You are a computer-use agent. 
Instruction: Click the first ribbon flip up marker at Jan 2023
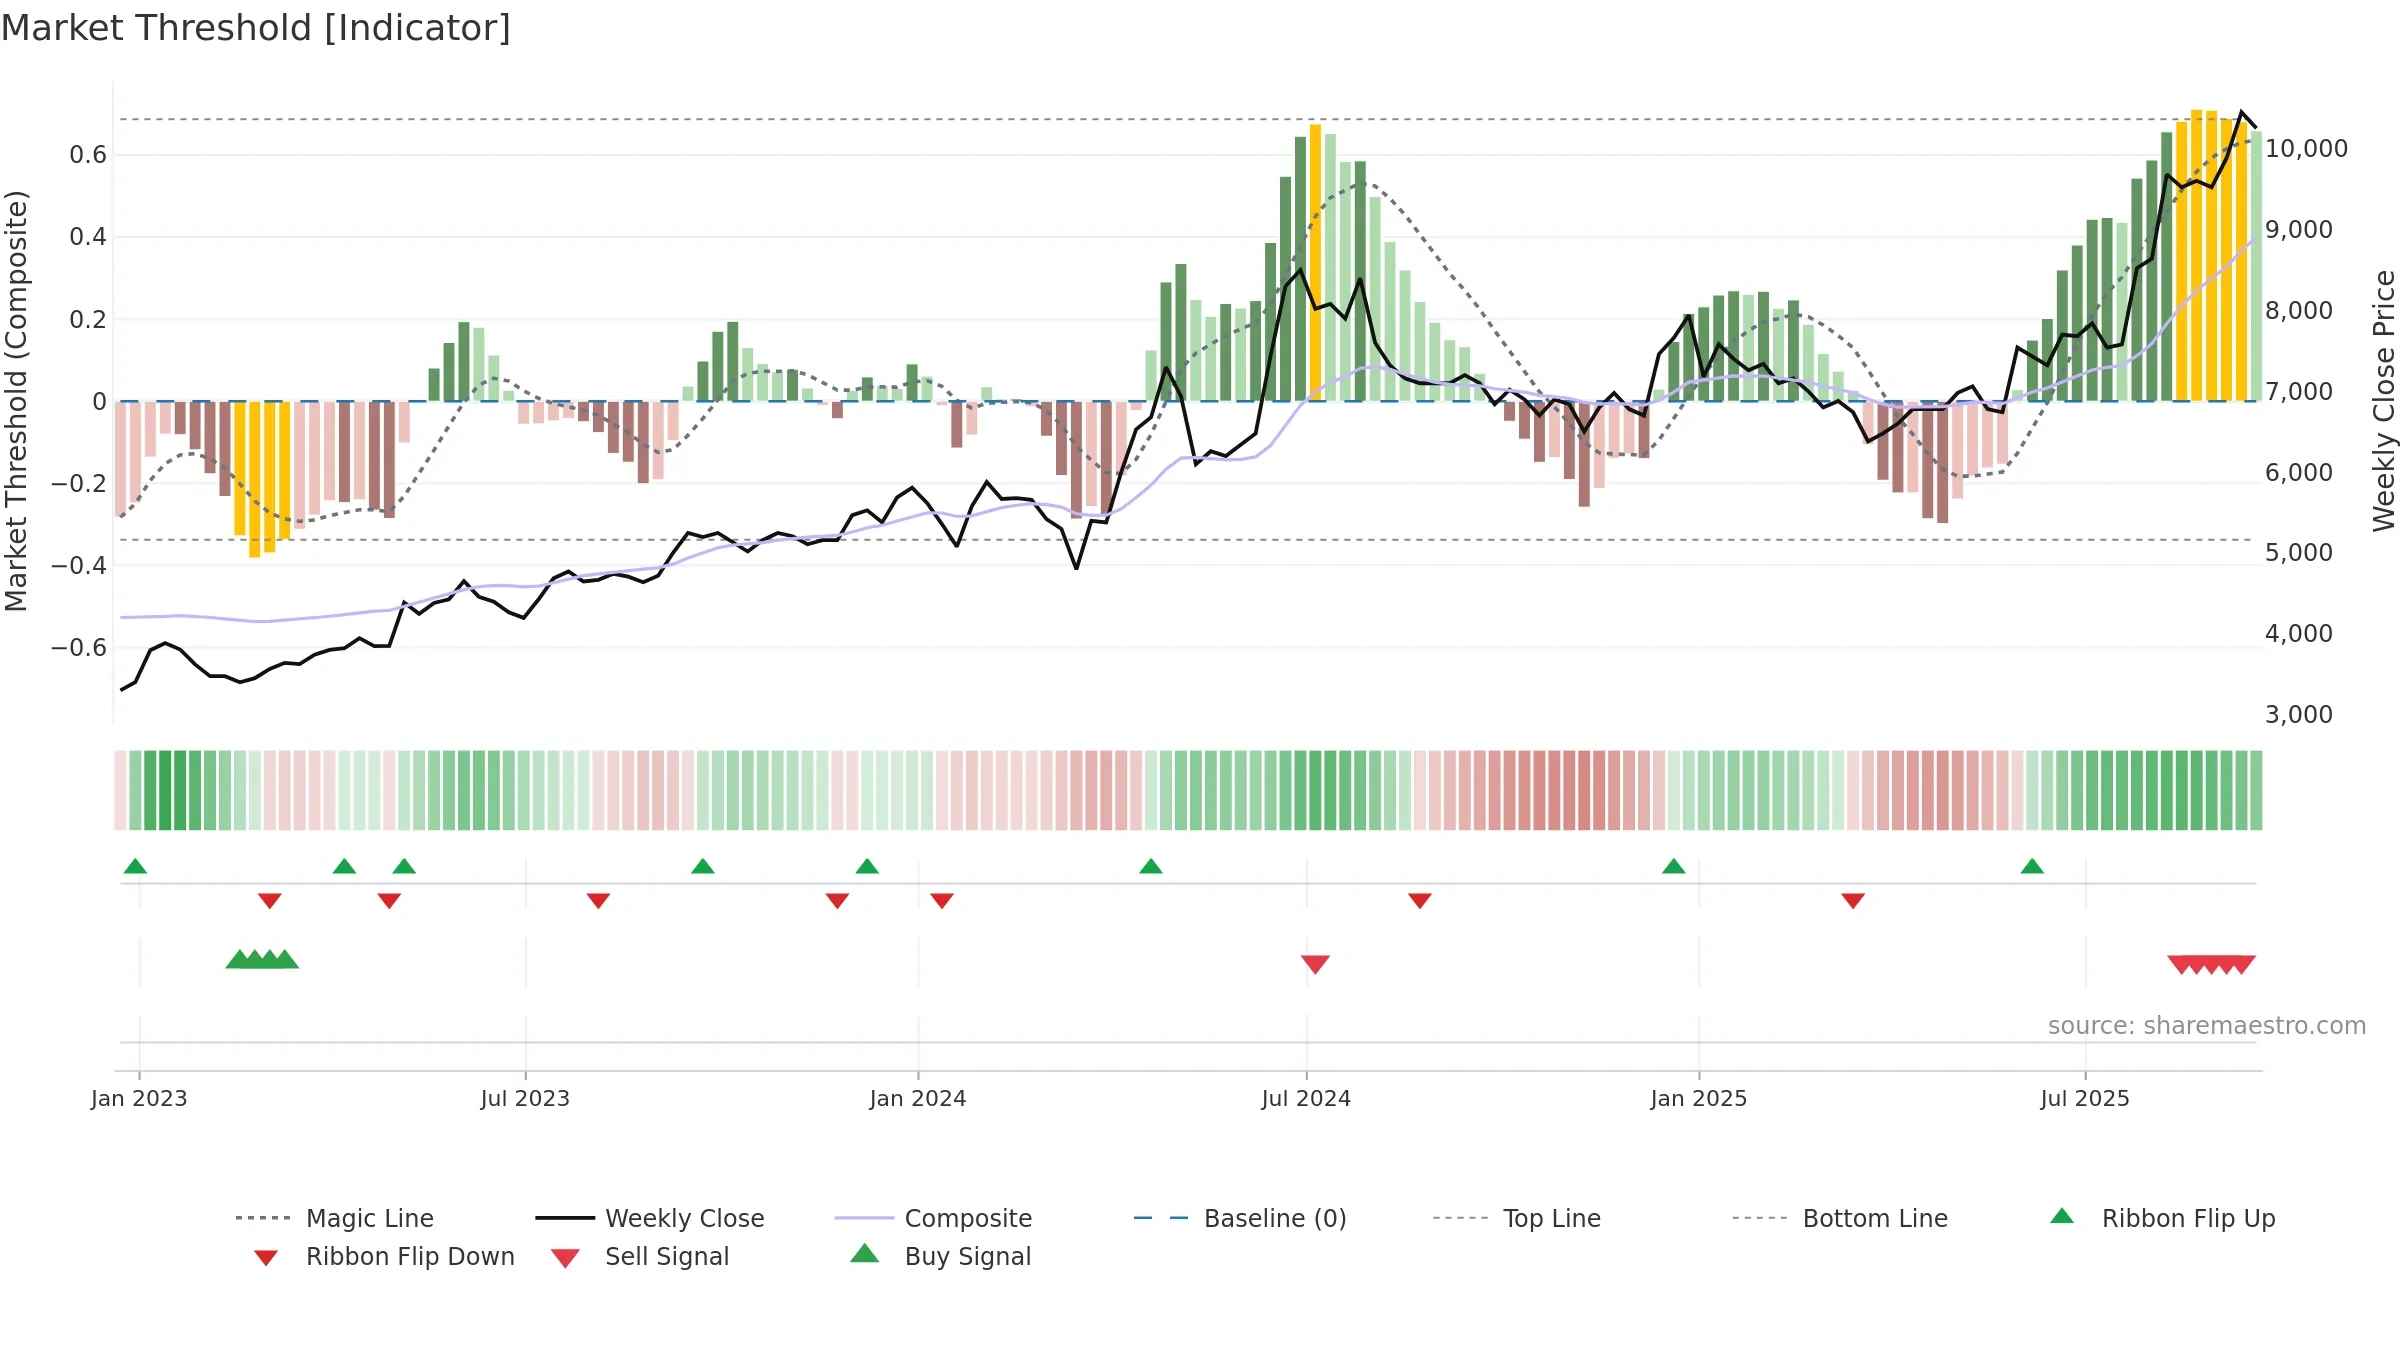coord(135,866)
